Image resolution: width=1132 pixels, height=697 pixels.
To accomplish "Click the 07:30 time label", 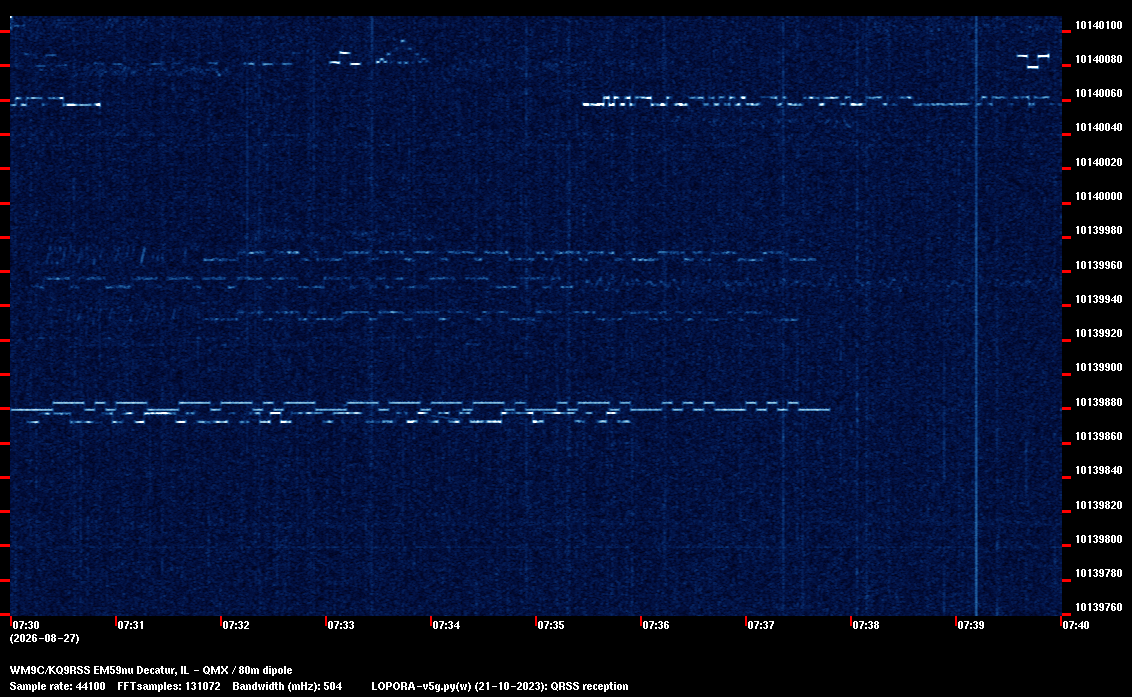I will [26, 625].
